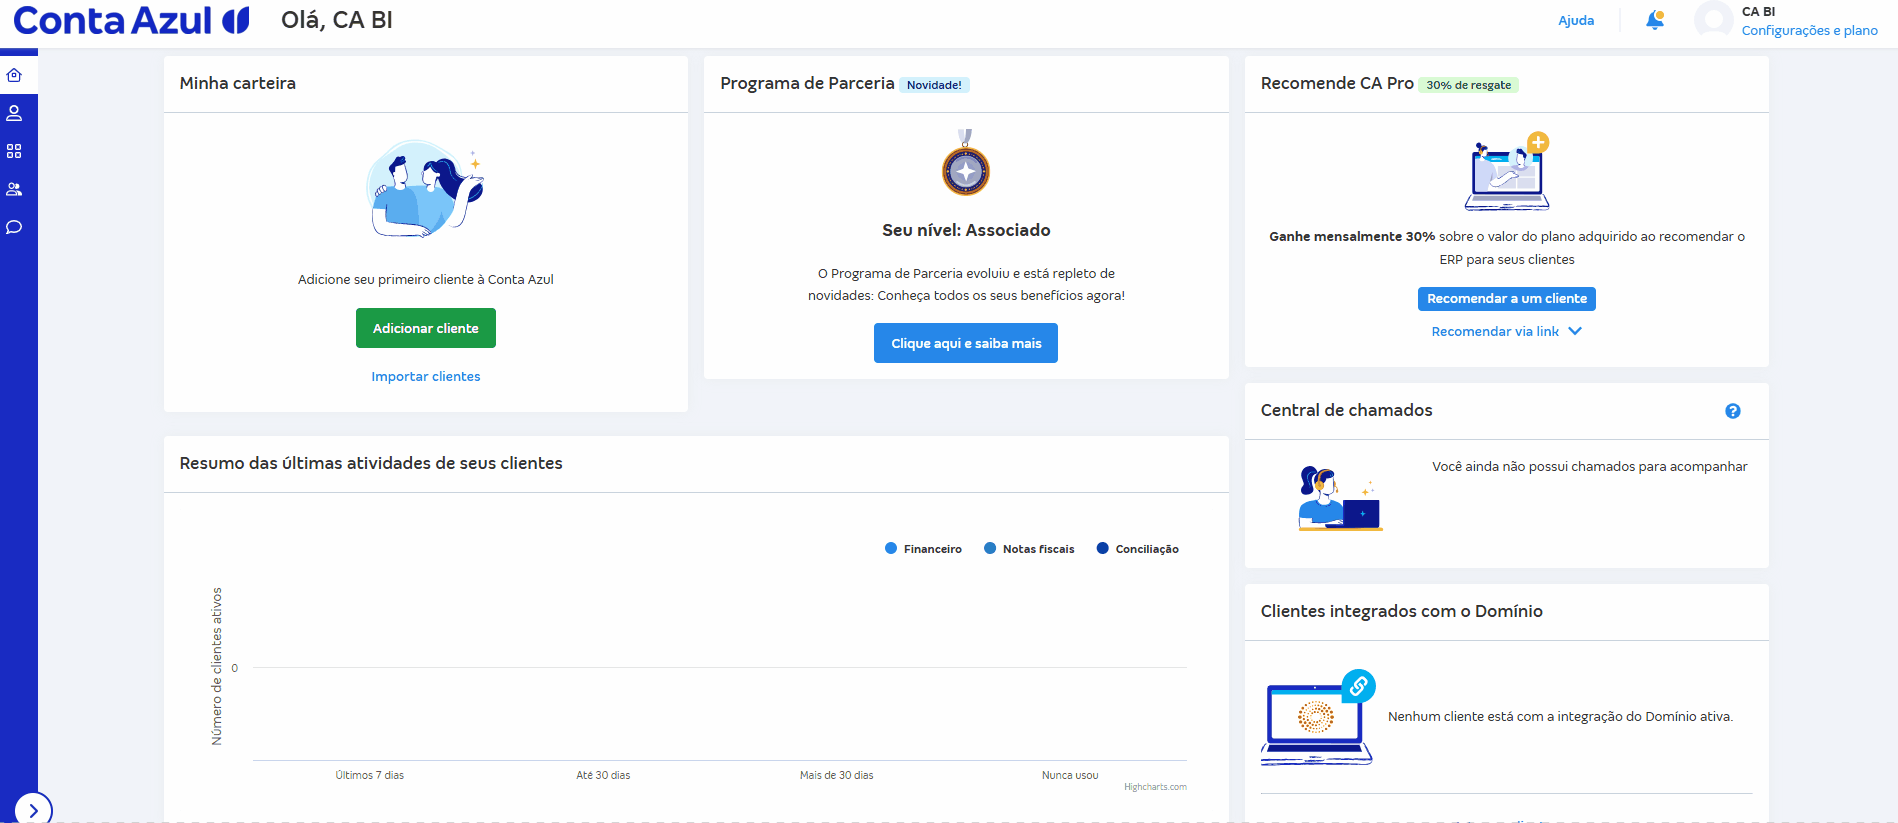Click the Central de chamados help icon
Screen dimensions: 1898x823
(1733, 411)
